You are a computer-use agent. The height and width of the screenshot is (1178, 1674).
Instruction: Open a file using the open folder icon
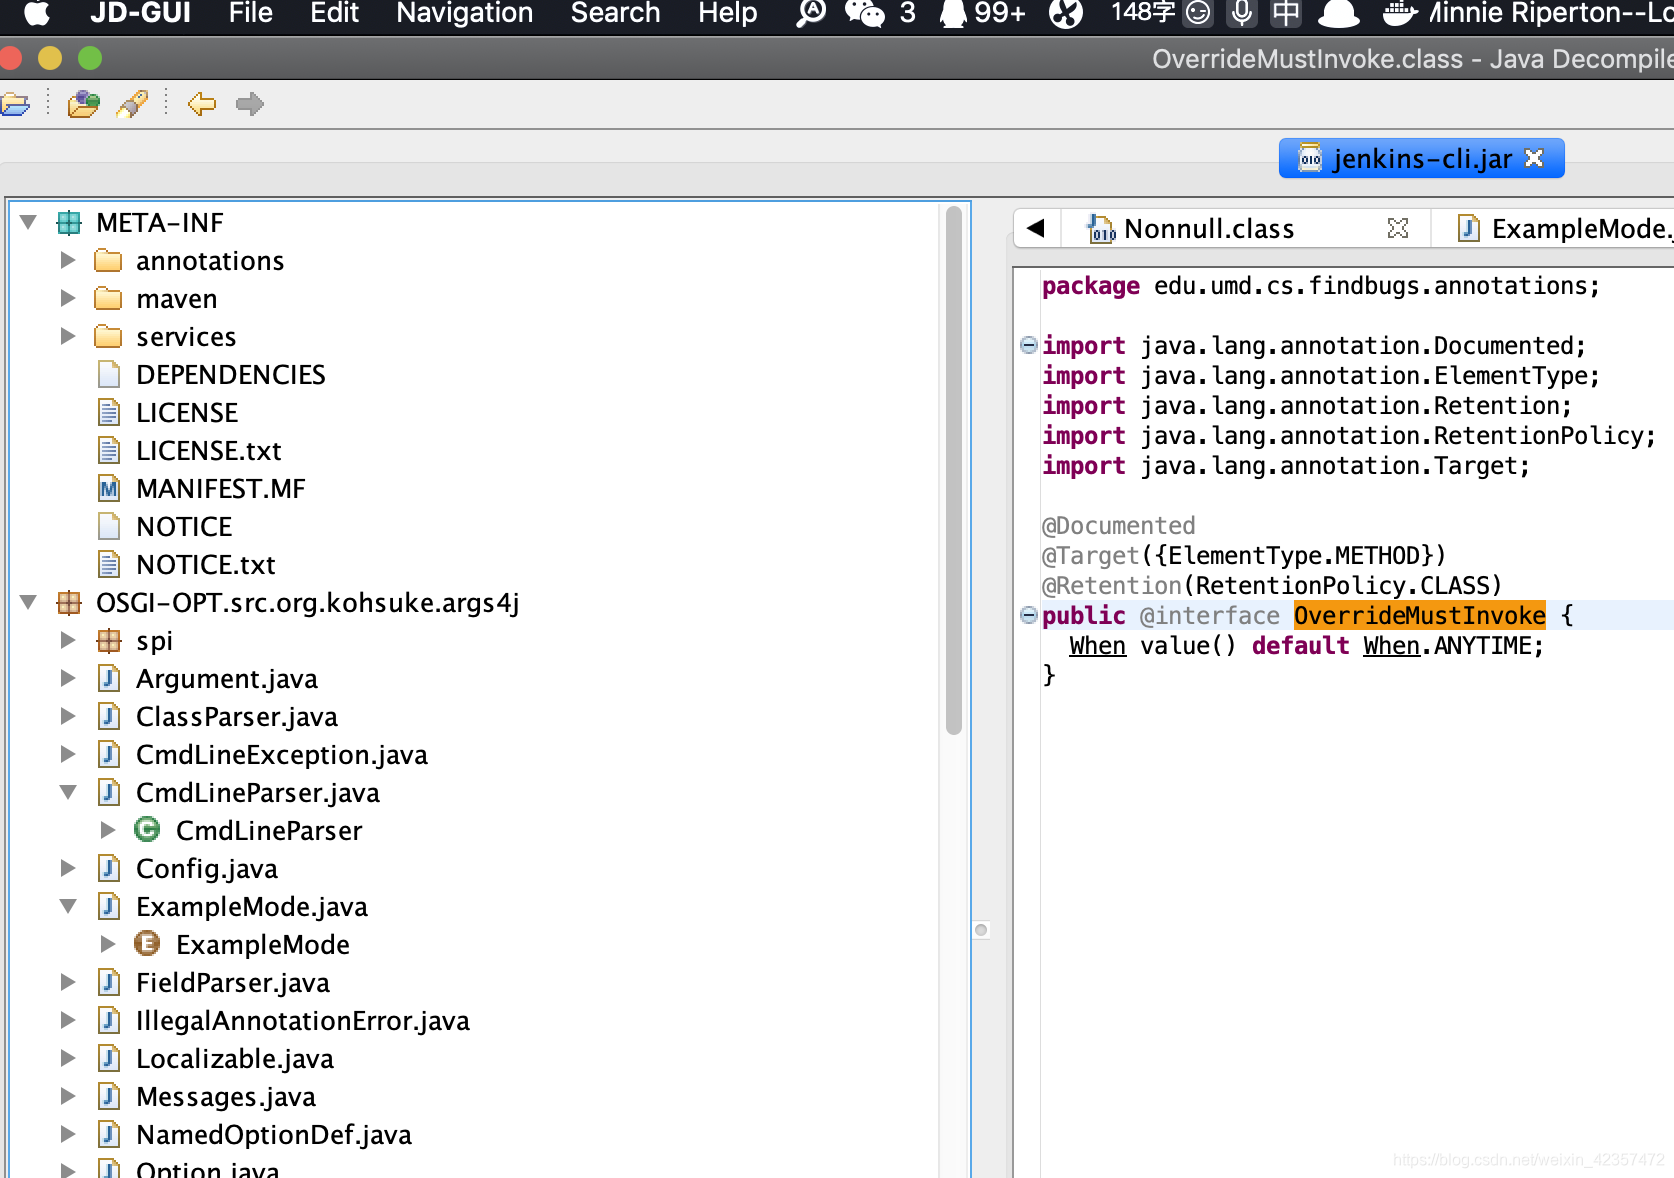[16, 104]
